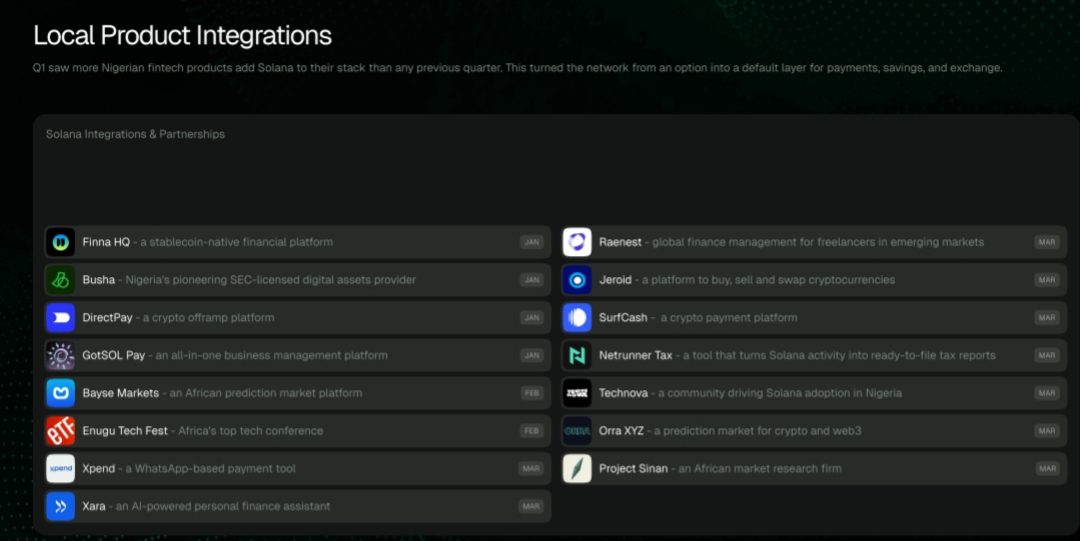
Task: Select the DirectPay blue logo icon
Action: coord(60,318)
